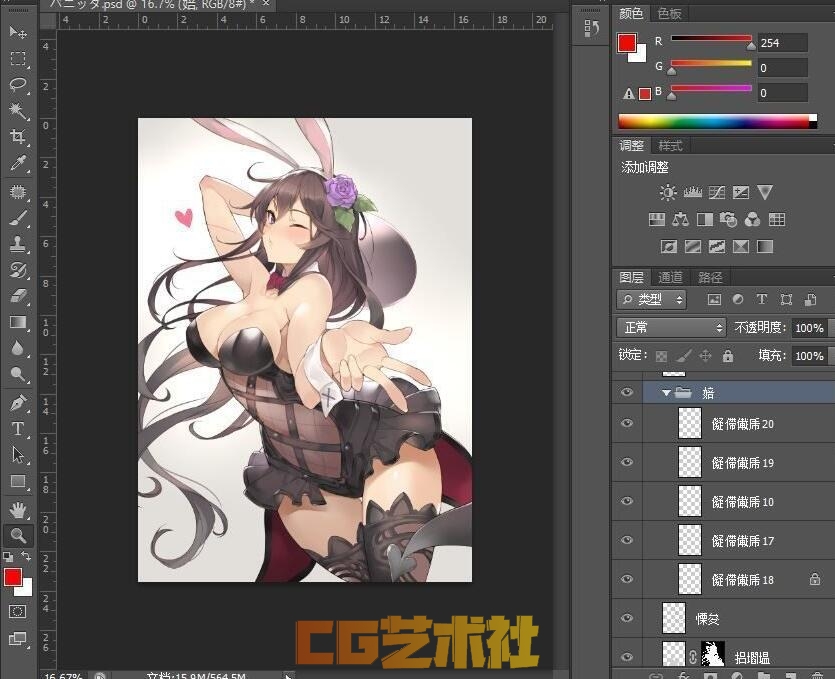Add a Photo Filter adjustment
Screen dimensions: 835x679
point(728,219)
